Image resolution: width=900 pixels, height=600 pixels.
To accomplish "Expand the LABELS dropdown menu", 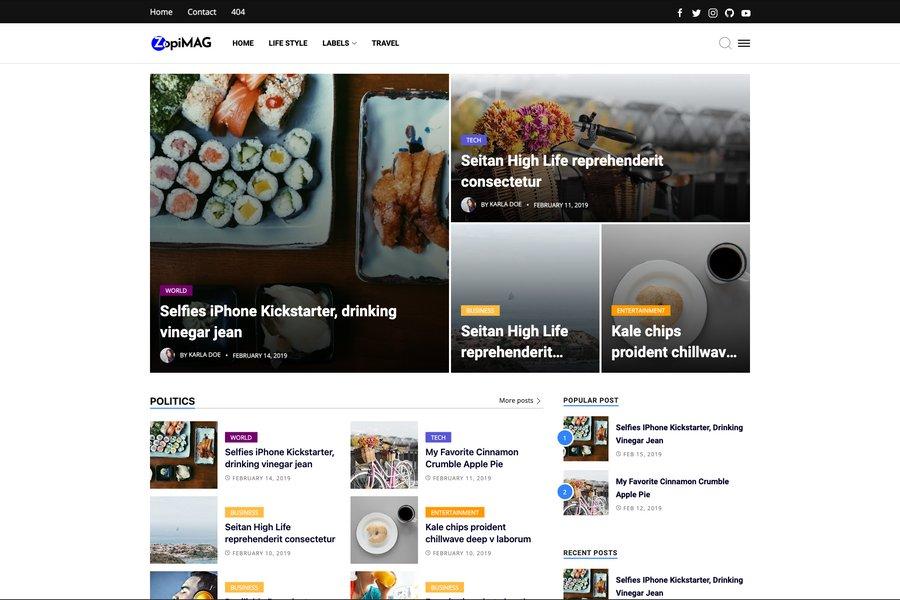I will [335, 42].
